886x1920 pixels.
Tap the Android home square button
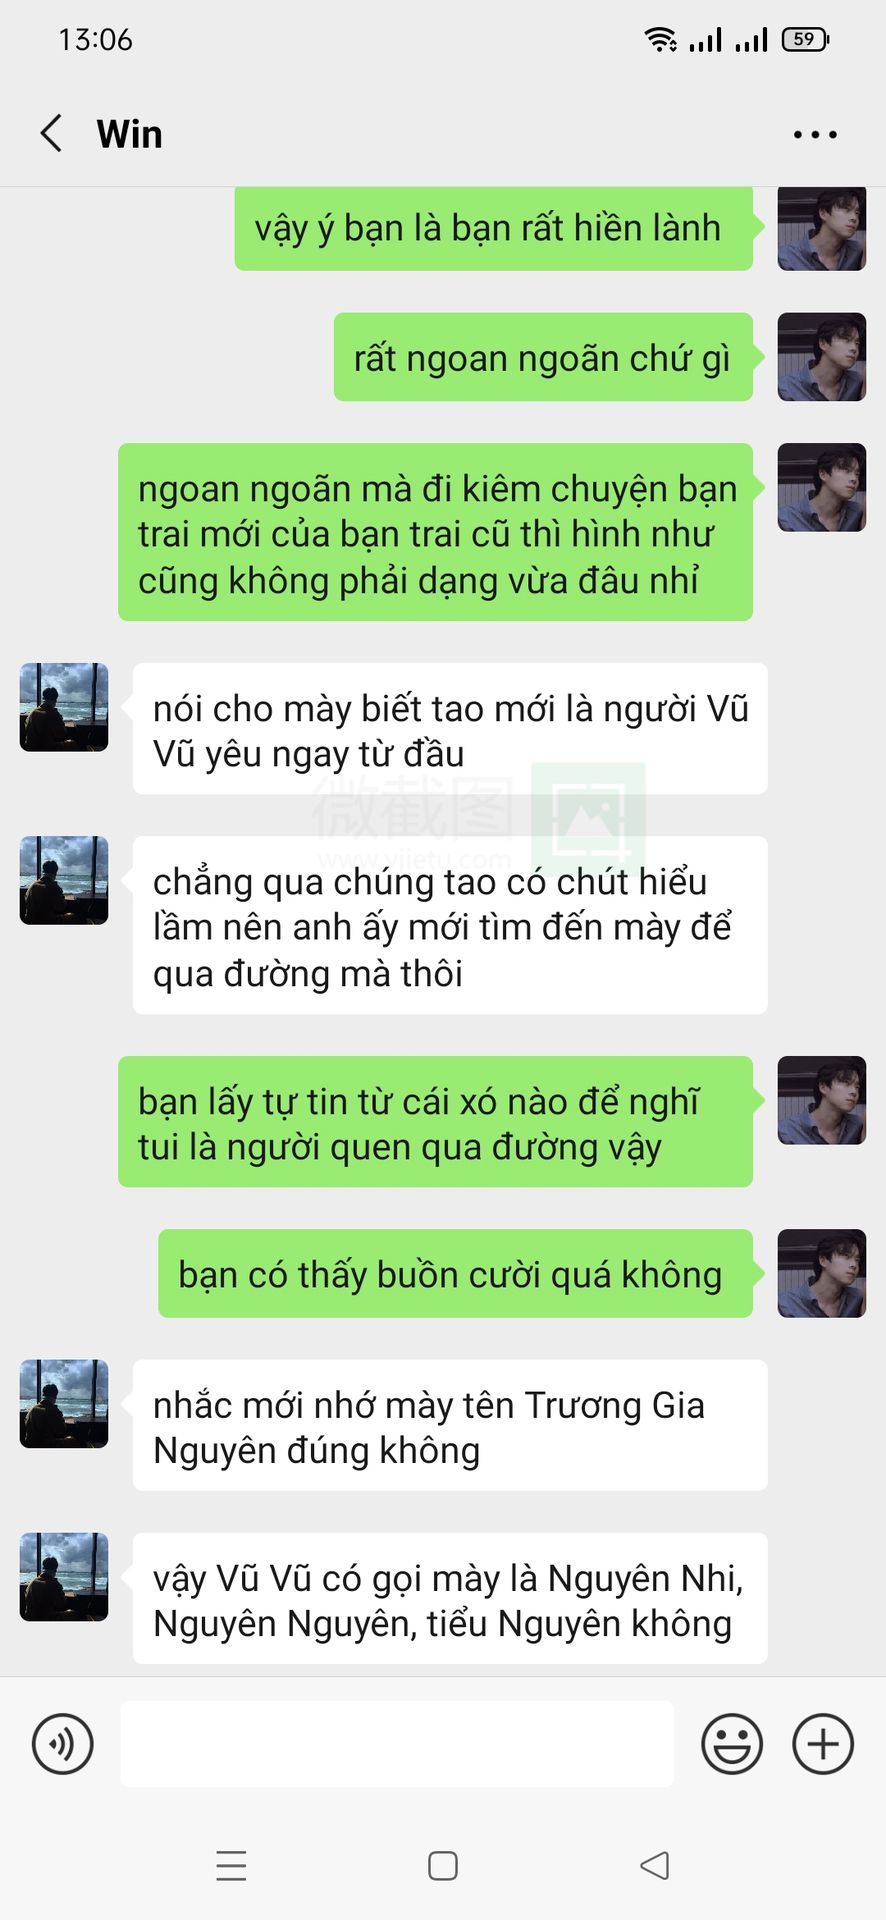(443, 1866)
